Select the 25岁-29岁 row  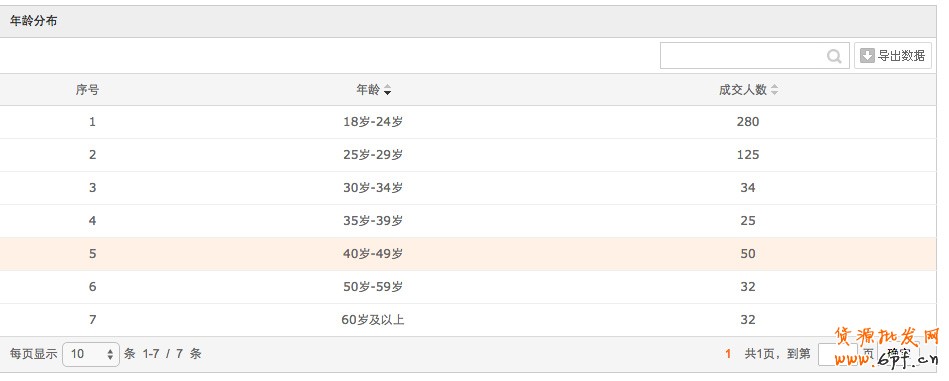pyautogui.click(x=468, y=155)
